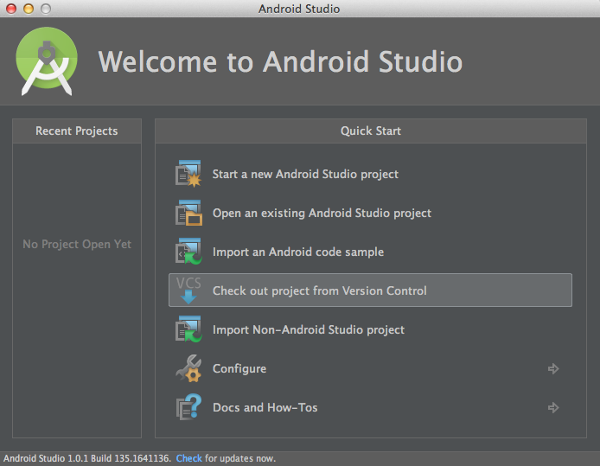Click the Android Studio build version text
This screenshot has height=466, width=600.
[87, 458]
